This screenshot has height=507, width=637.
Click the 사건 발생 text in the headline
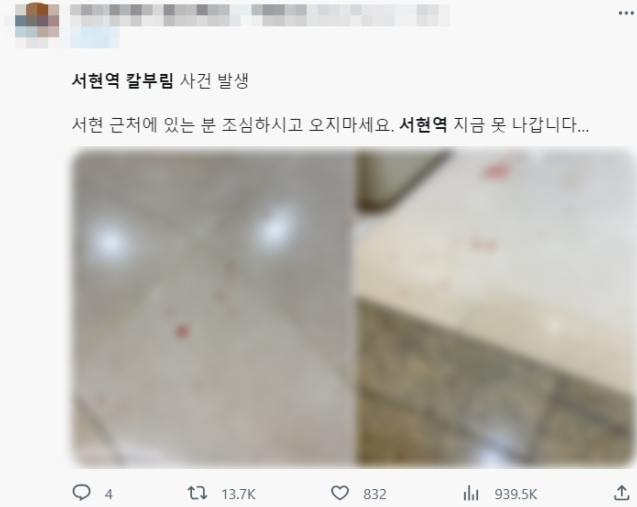(214, 81)
